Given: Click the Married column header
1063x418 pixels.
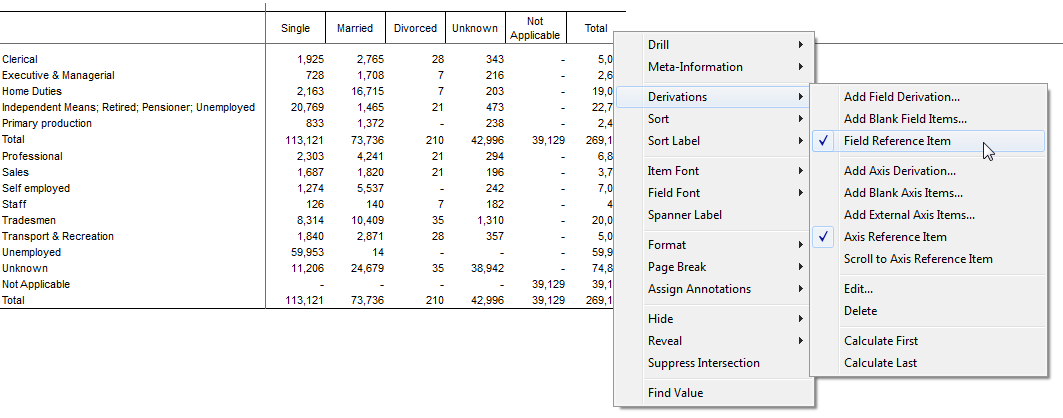Looking at the screenshot, I should 355,28.
